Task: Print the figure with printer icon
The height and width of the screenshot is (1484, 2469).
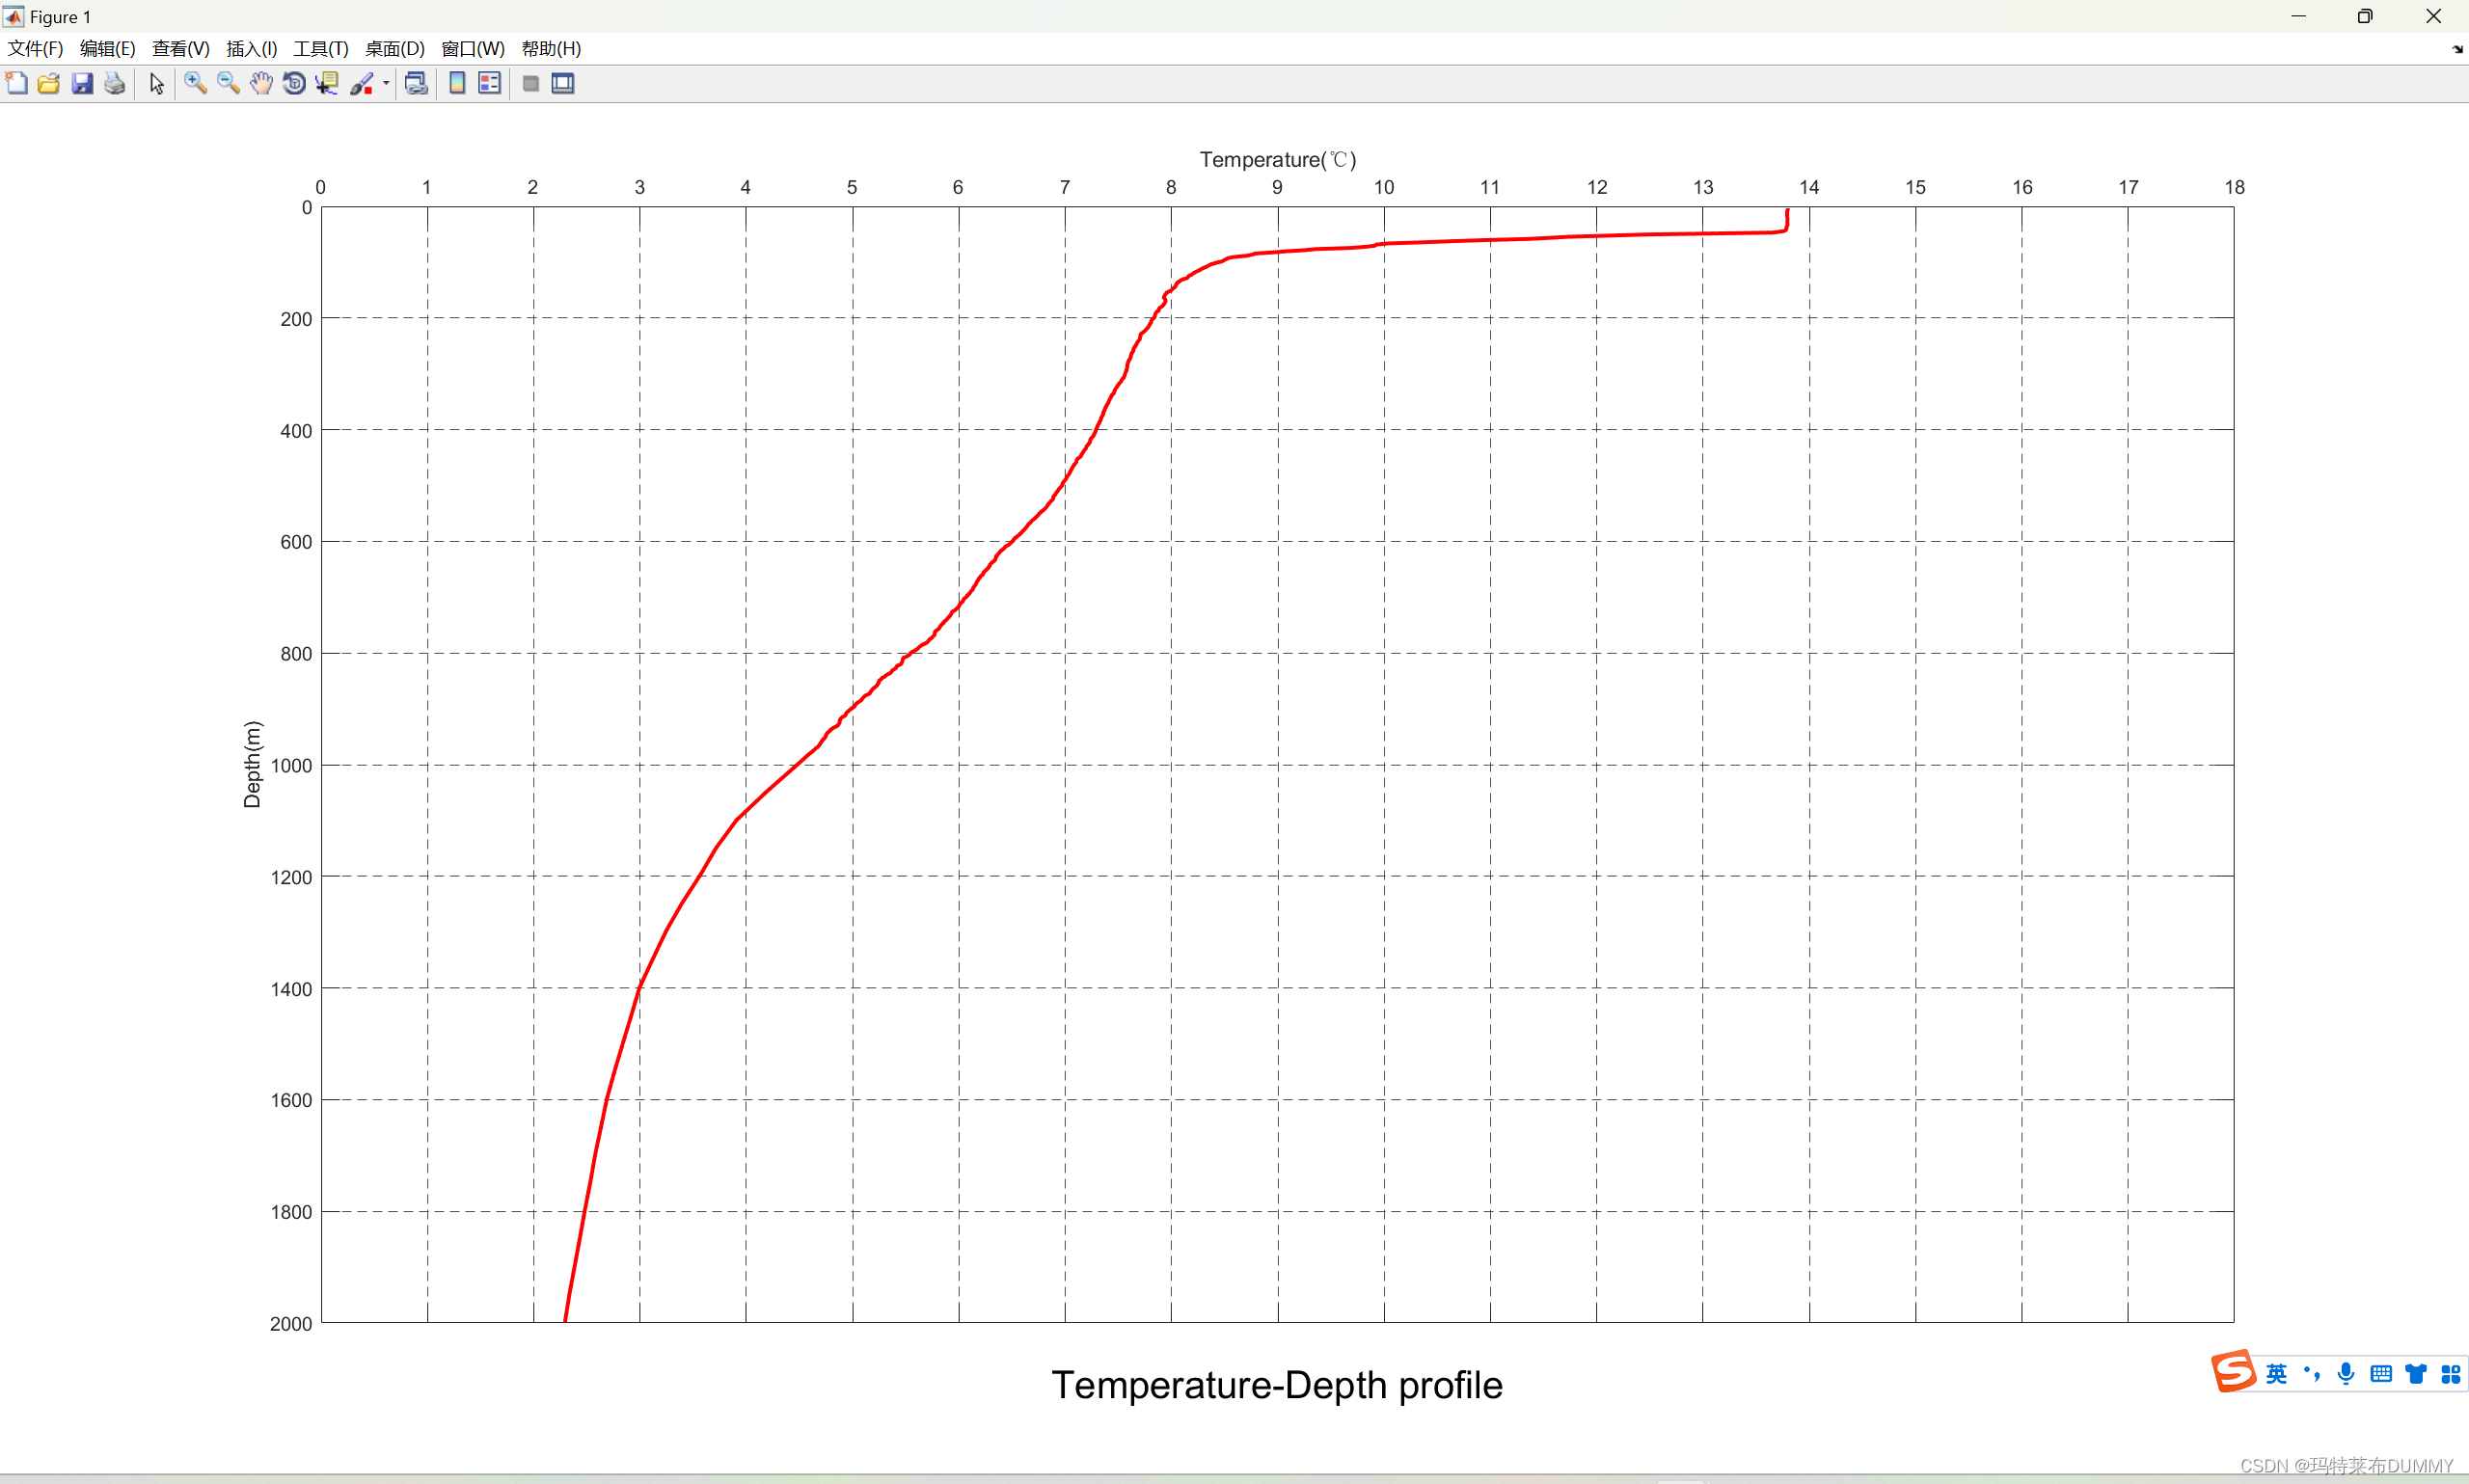Action: tap(115, 84)
